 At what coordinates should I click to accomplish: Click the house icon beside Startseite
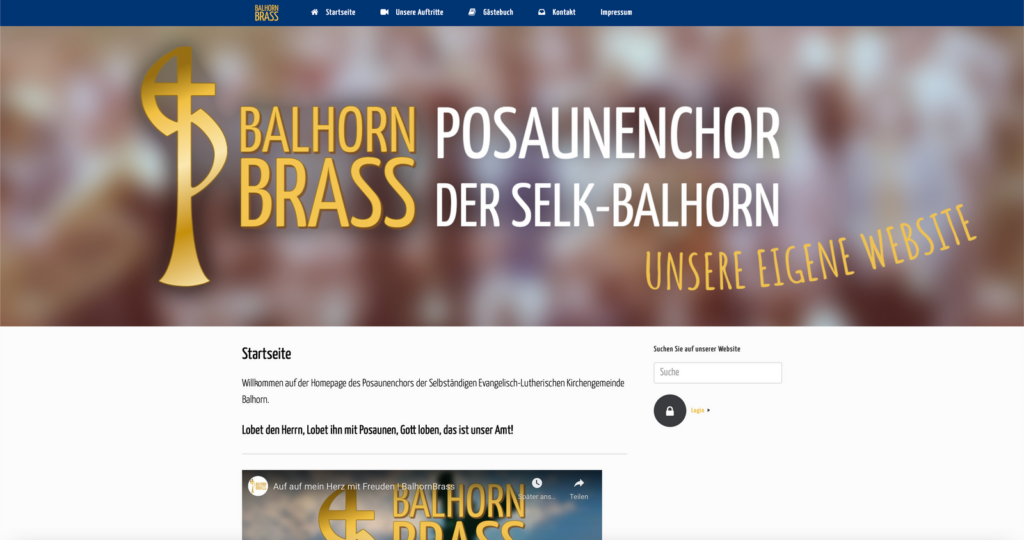coord(315,12)
